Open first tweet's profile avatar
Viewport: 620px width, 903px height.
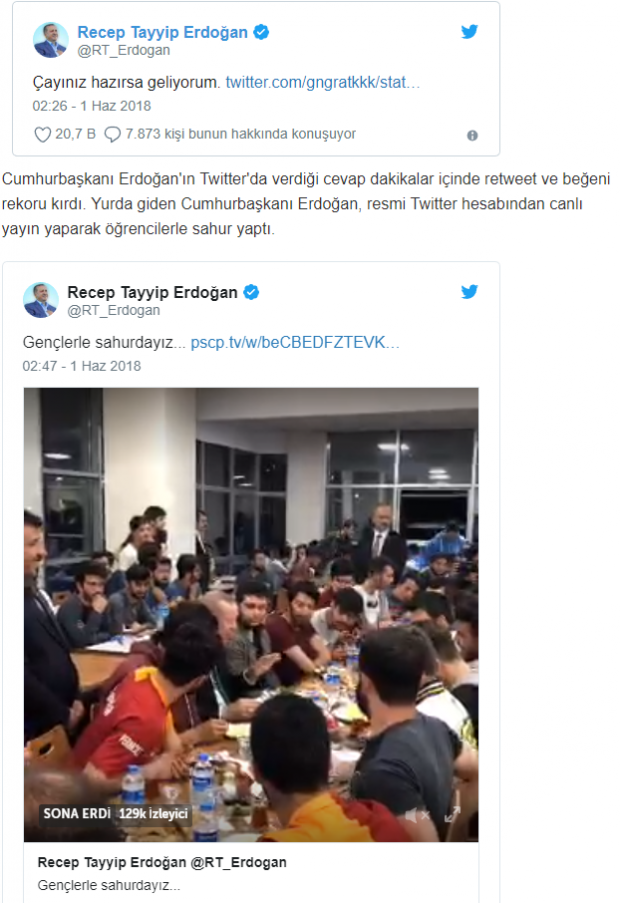pos(51,40)
